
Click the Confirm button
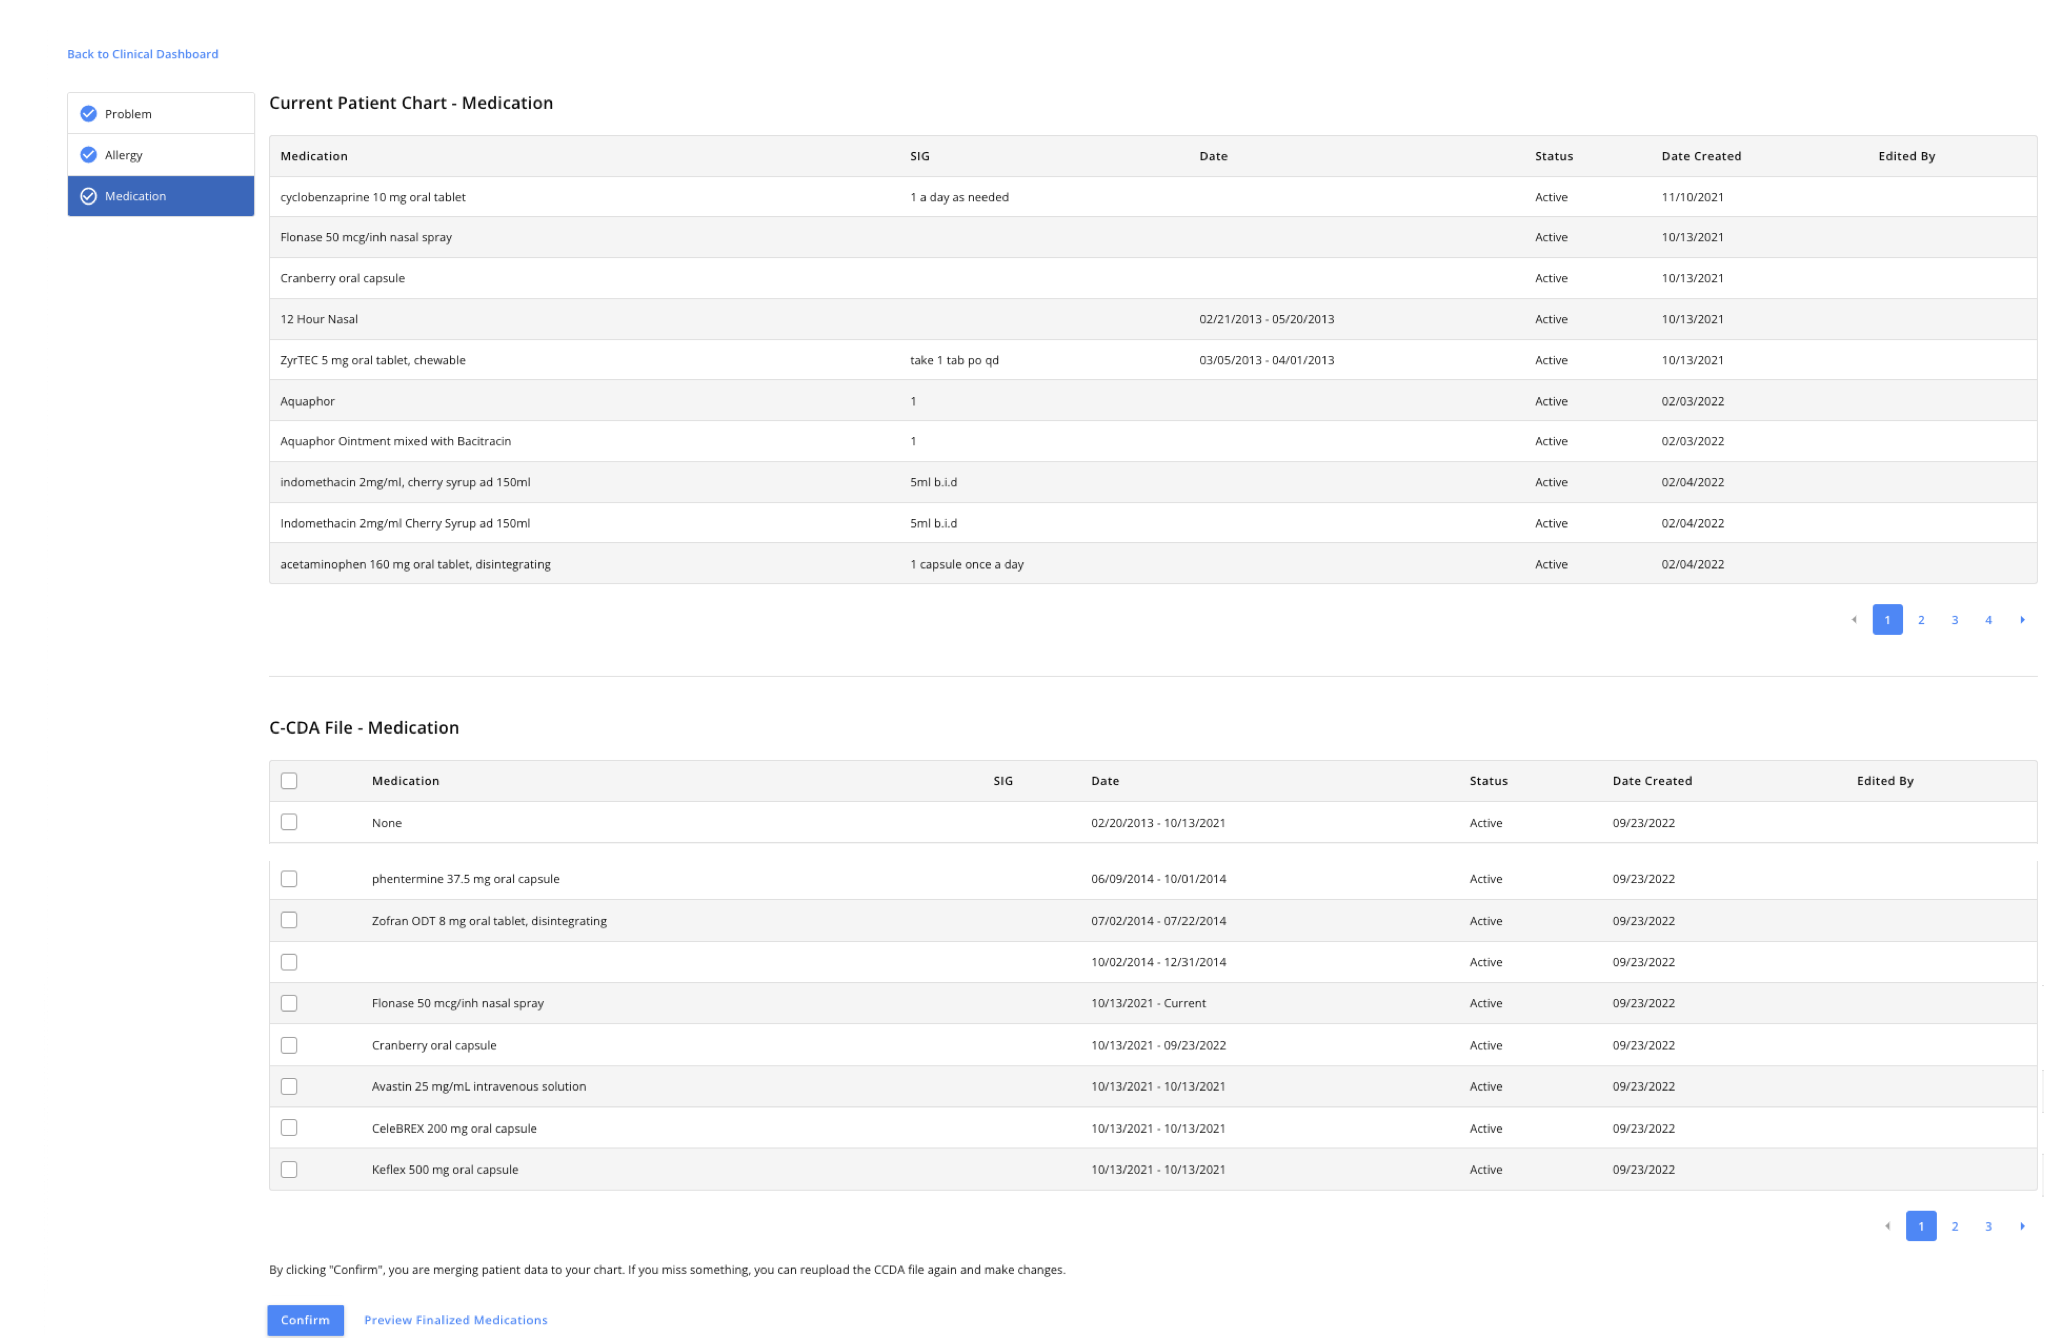(305, 1320)
